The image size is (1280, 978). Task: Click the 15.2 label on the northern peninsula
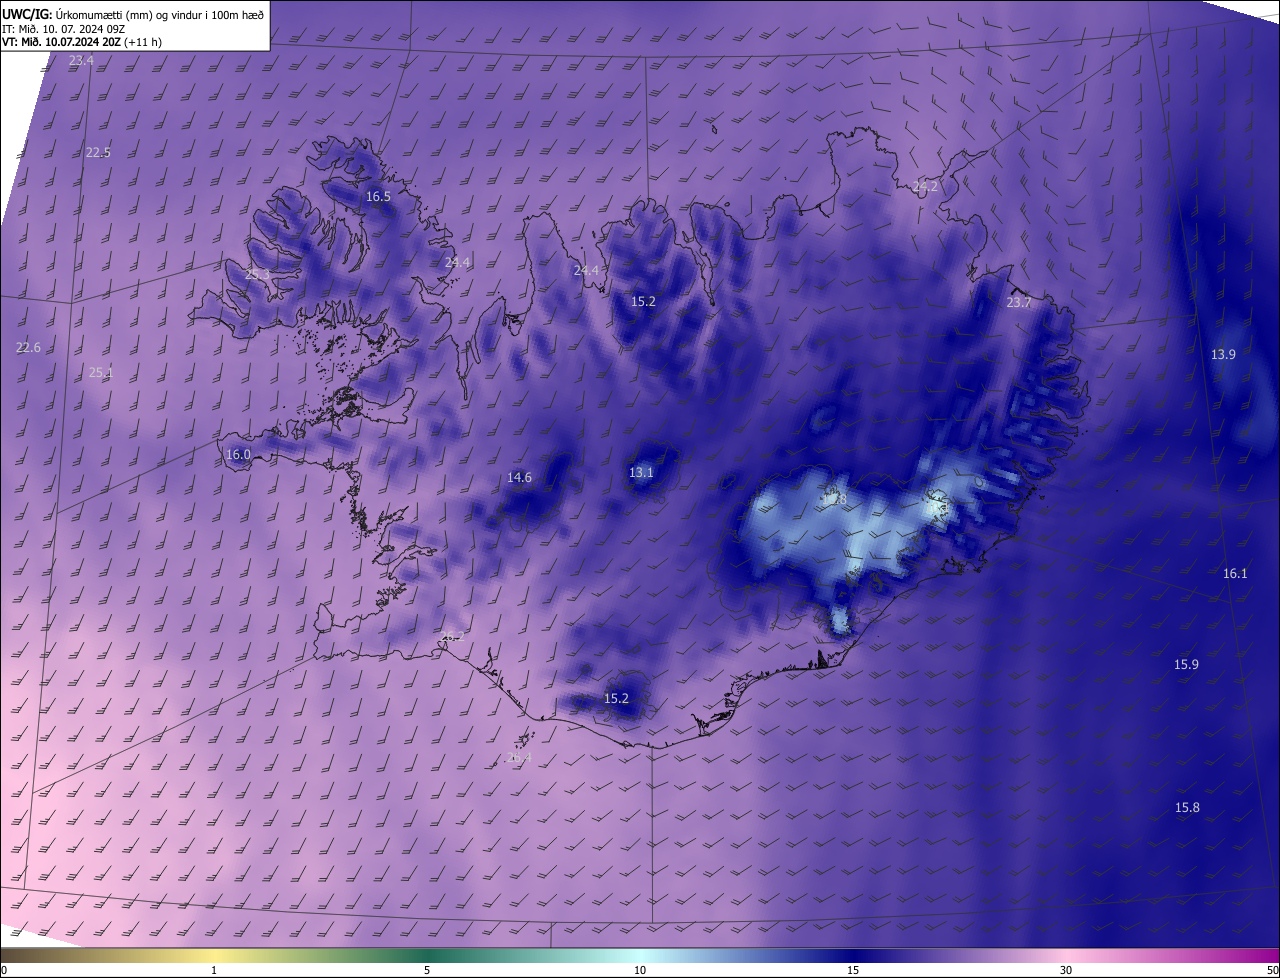(643, 302)
